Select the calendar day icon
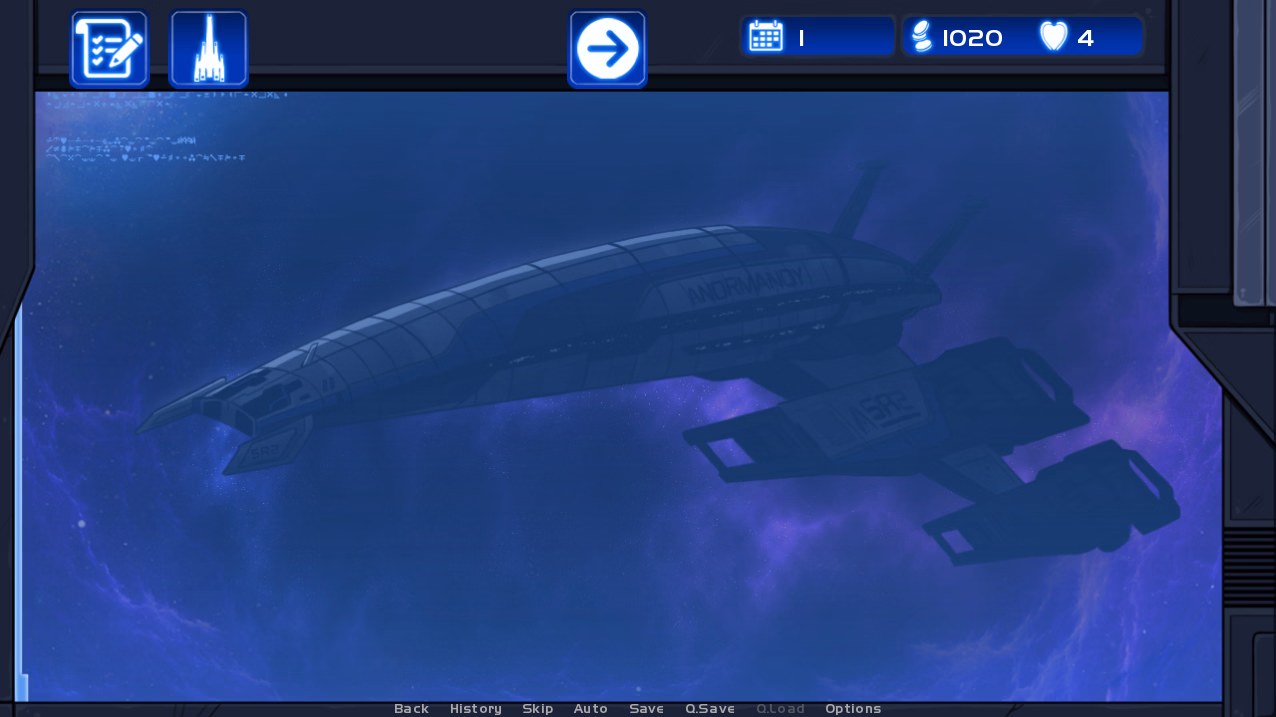Image resolution: width=1276 pixels, height=717 pixels. coord(766,37)
